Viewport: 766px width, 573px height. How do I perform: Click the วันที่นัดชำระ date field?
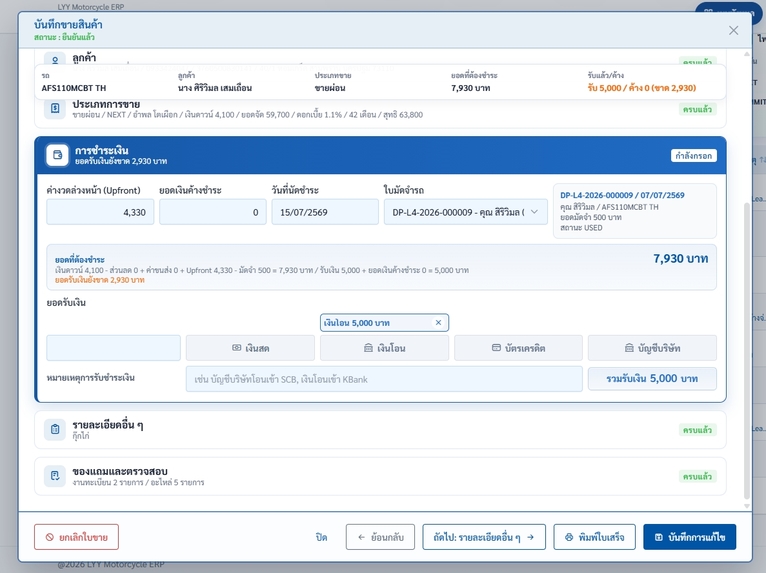pos(325,212)
